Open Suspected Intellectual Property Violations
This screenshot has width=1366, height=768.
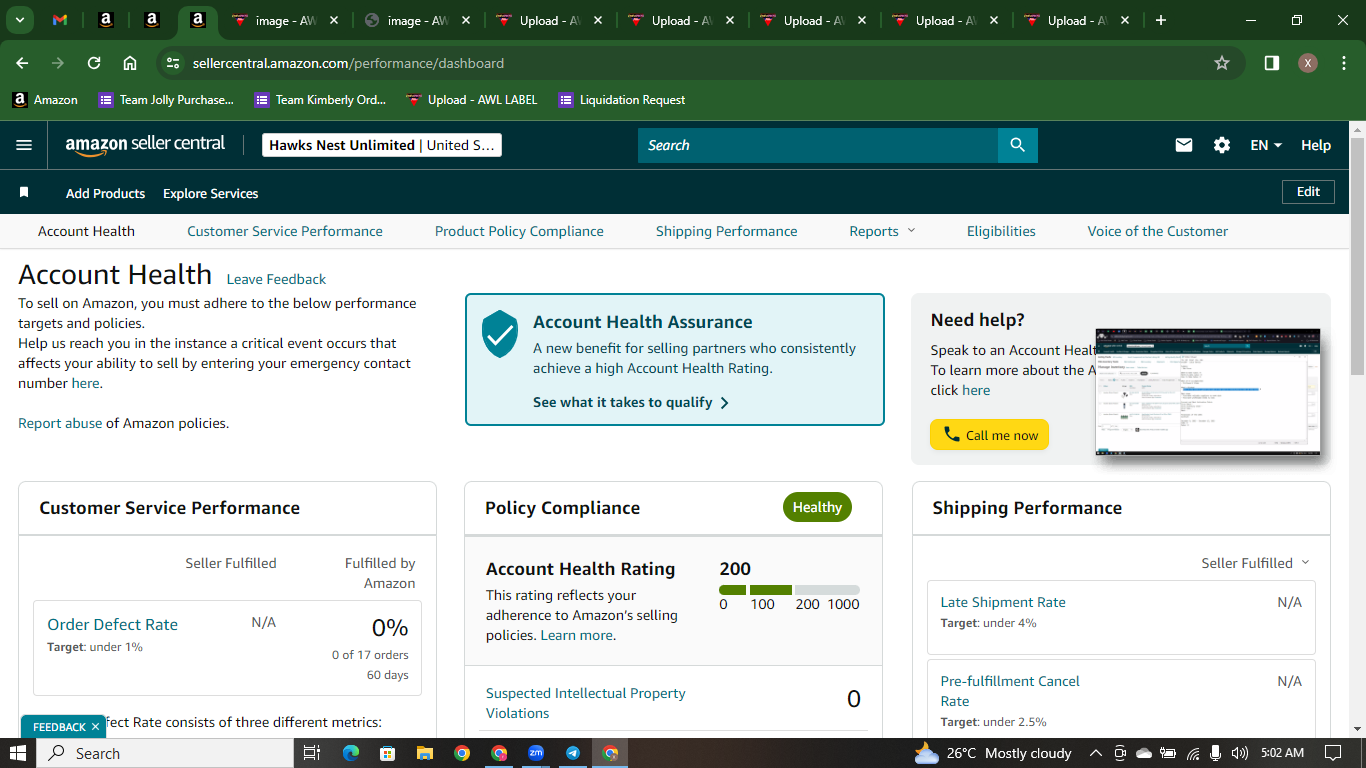click(586, 703)
